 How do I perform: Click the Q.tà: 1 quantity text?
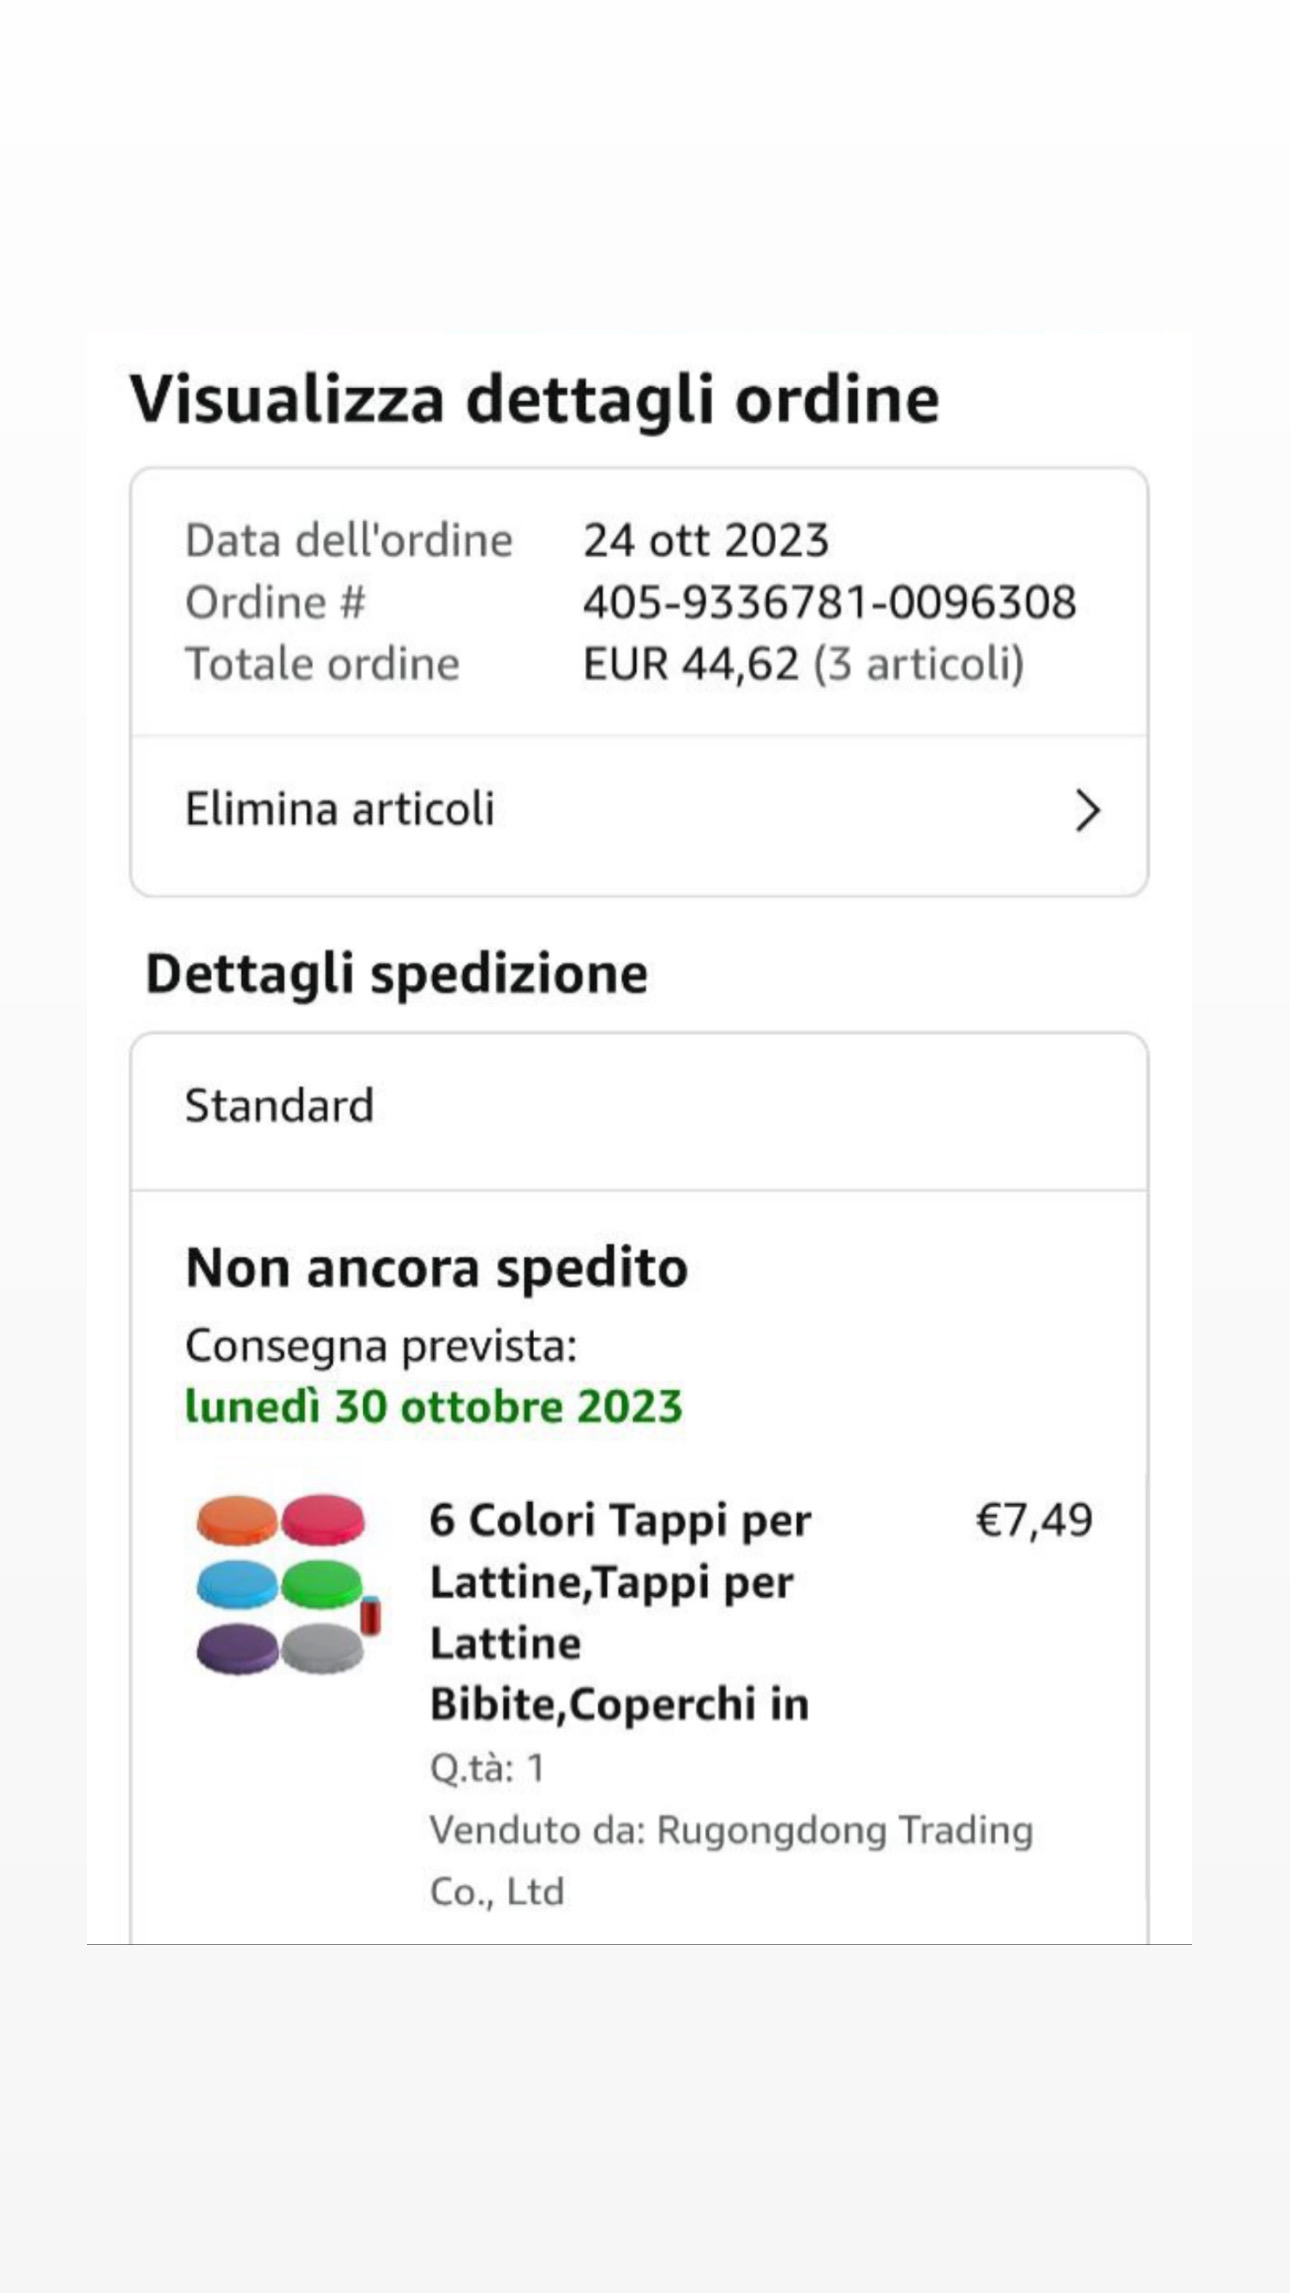tap(487, 1768)
